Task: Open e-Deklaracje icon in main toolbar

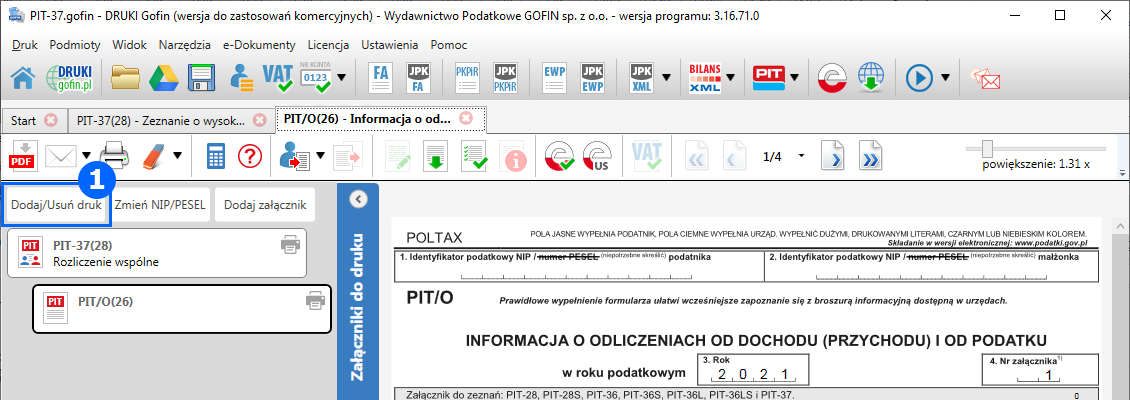Action: (832, 77)
